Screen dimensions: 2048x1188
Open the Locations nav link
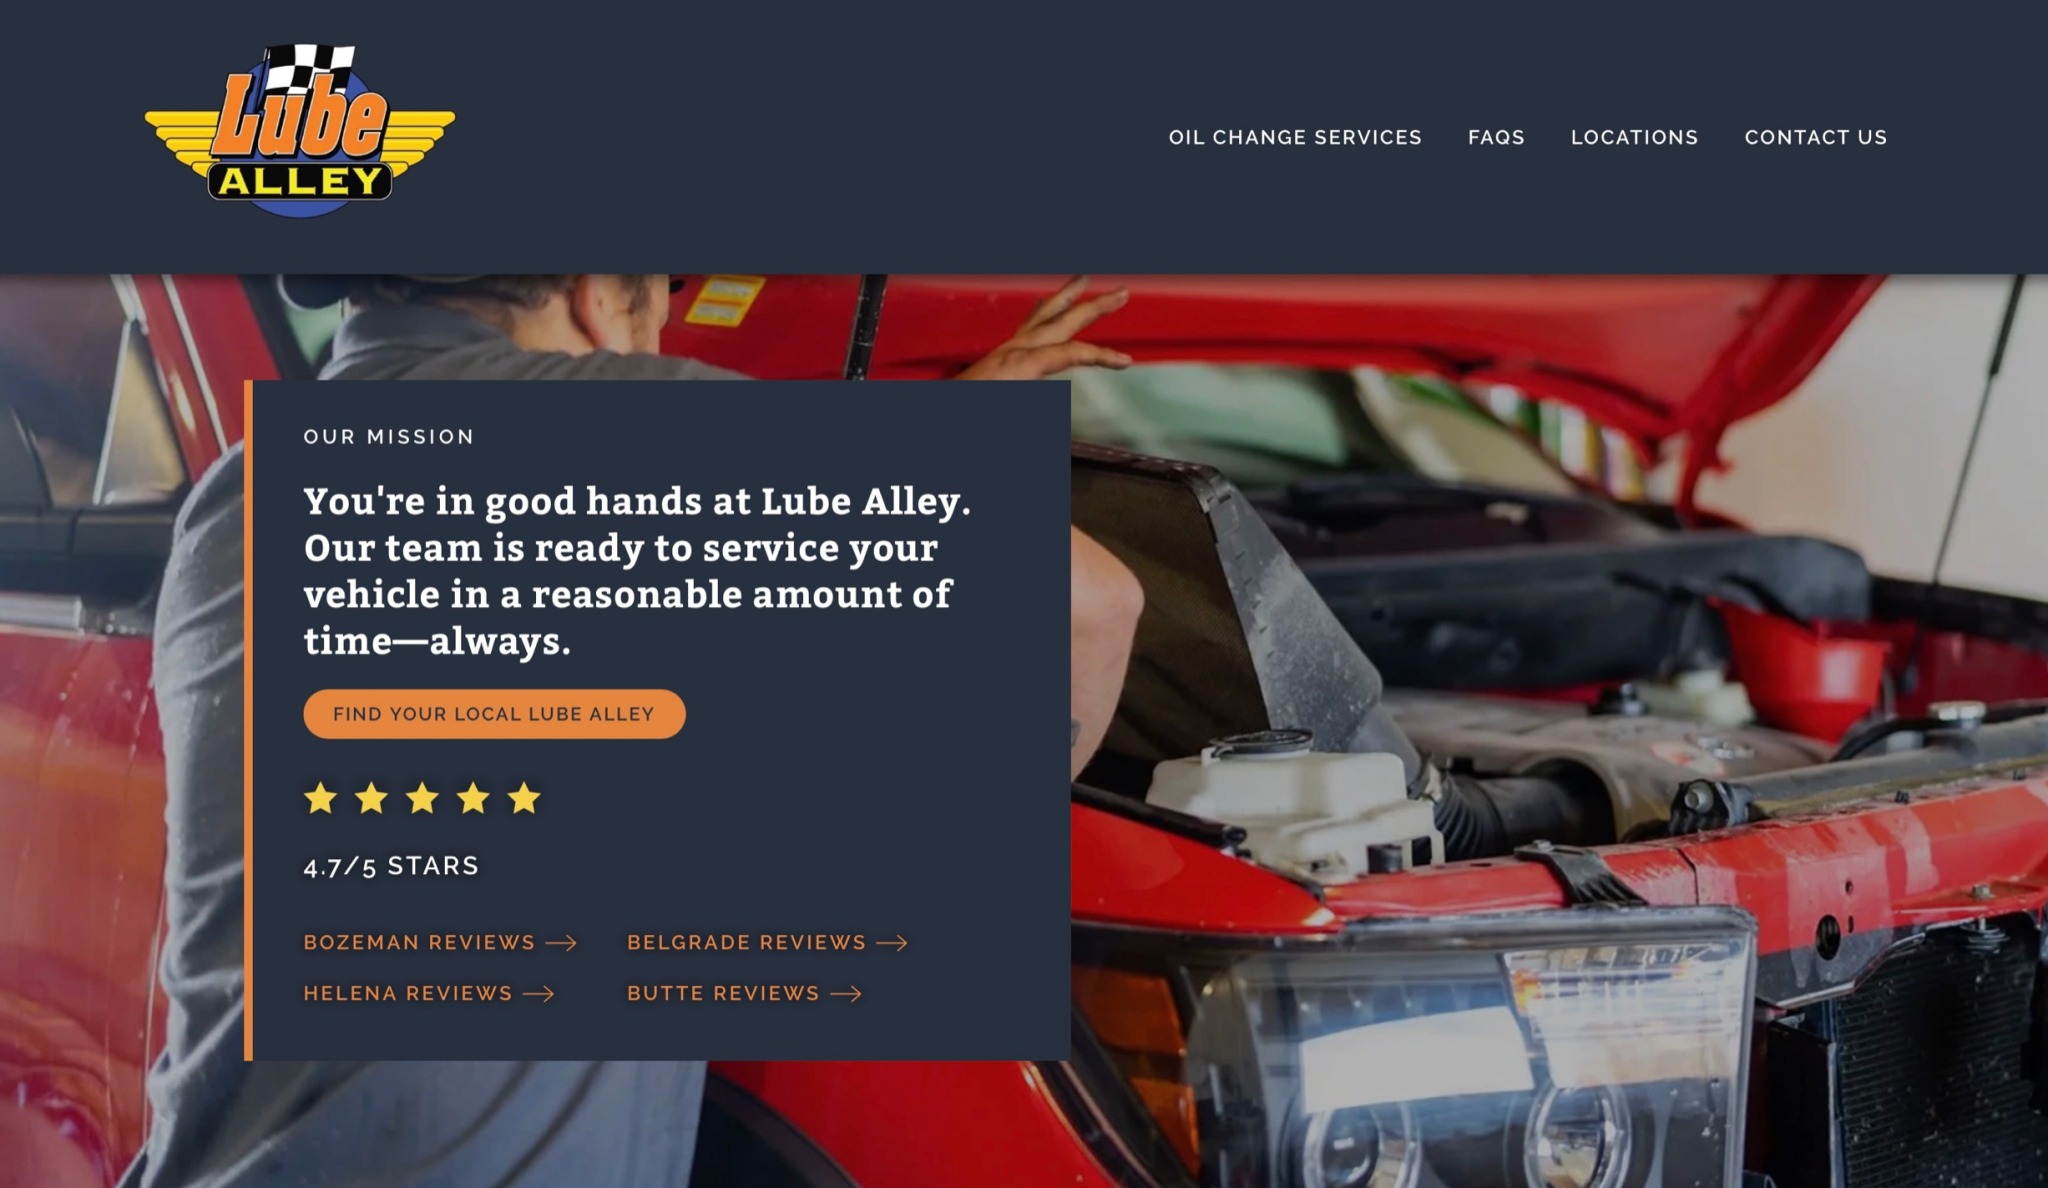(1634, 138)
